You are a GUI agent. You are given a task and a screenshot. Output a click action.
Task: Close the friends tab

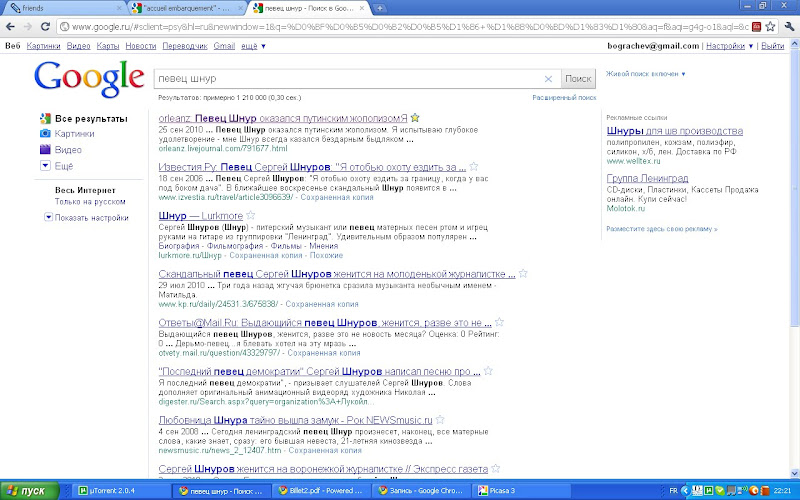pos(119,8)
